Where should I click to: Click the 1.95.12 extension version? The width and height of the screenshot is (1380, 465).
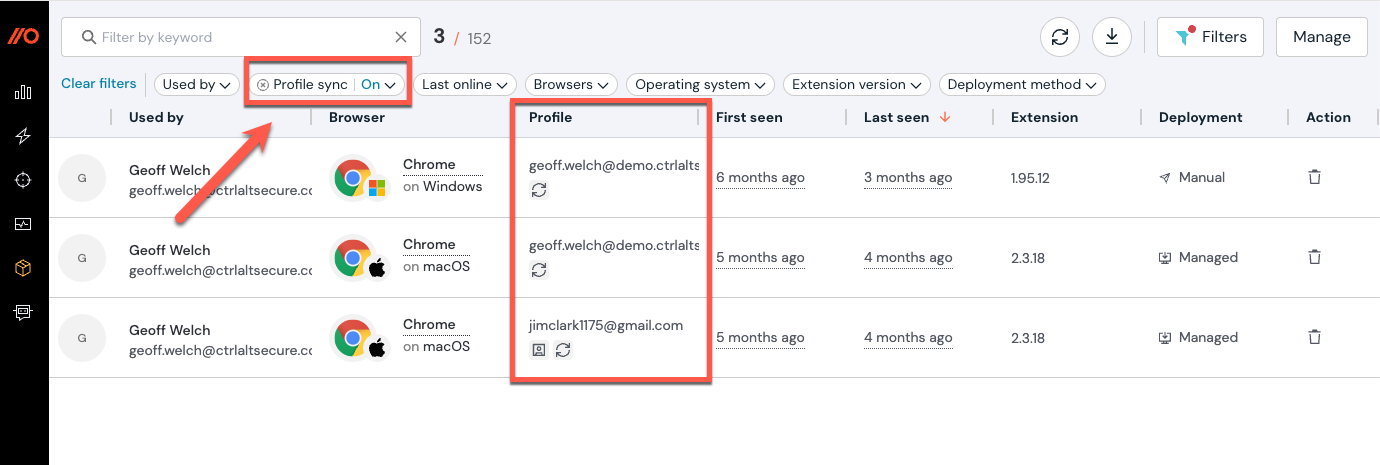1031,178
